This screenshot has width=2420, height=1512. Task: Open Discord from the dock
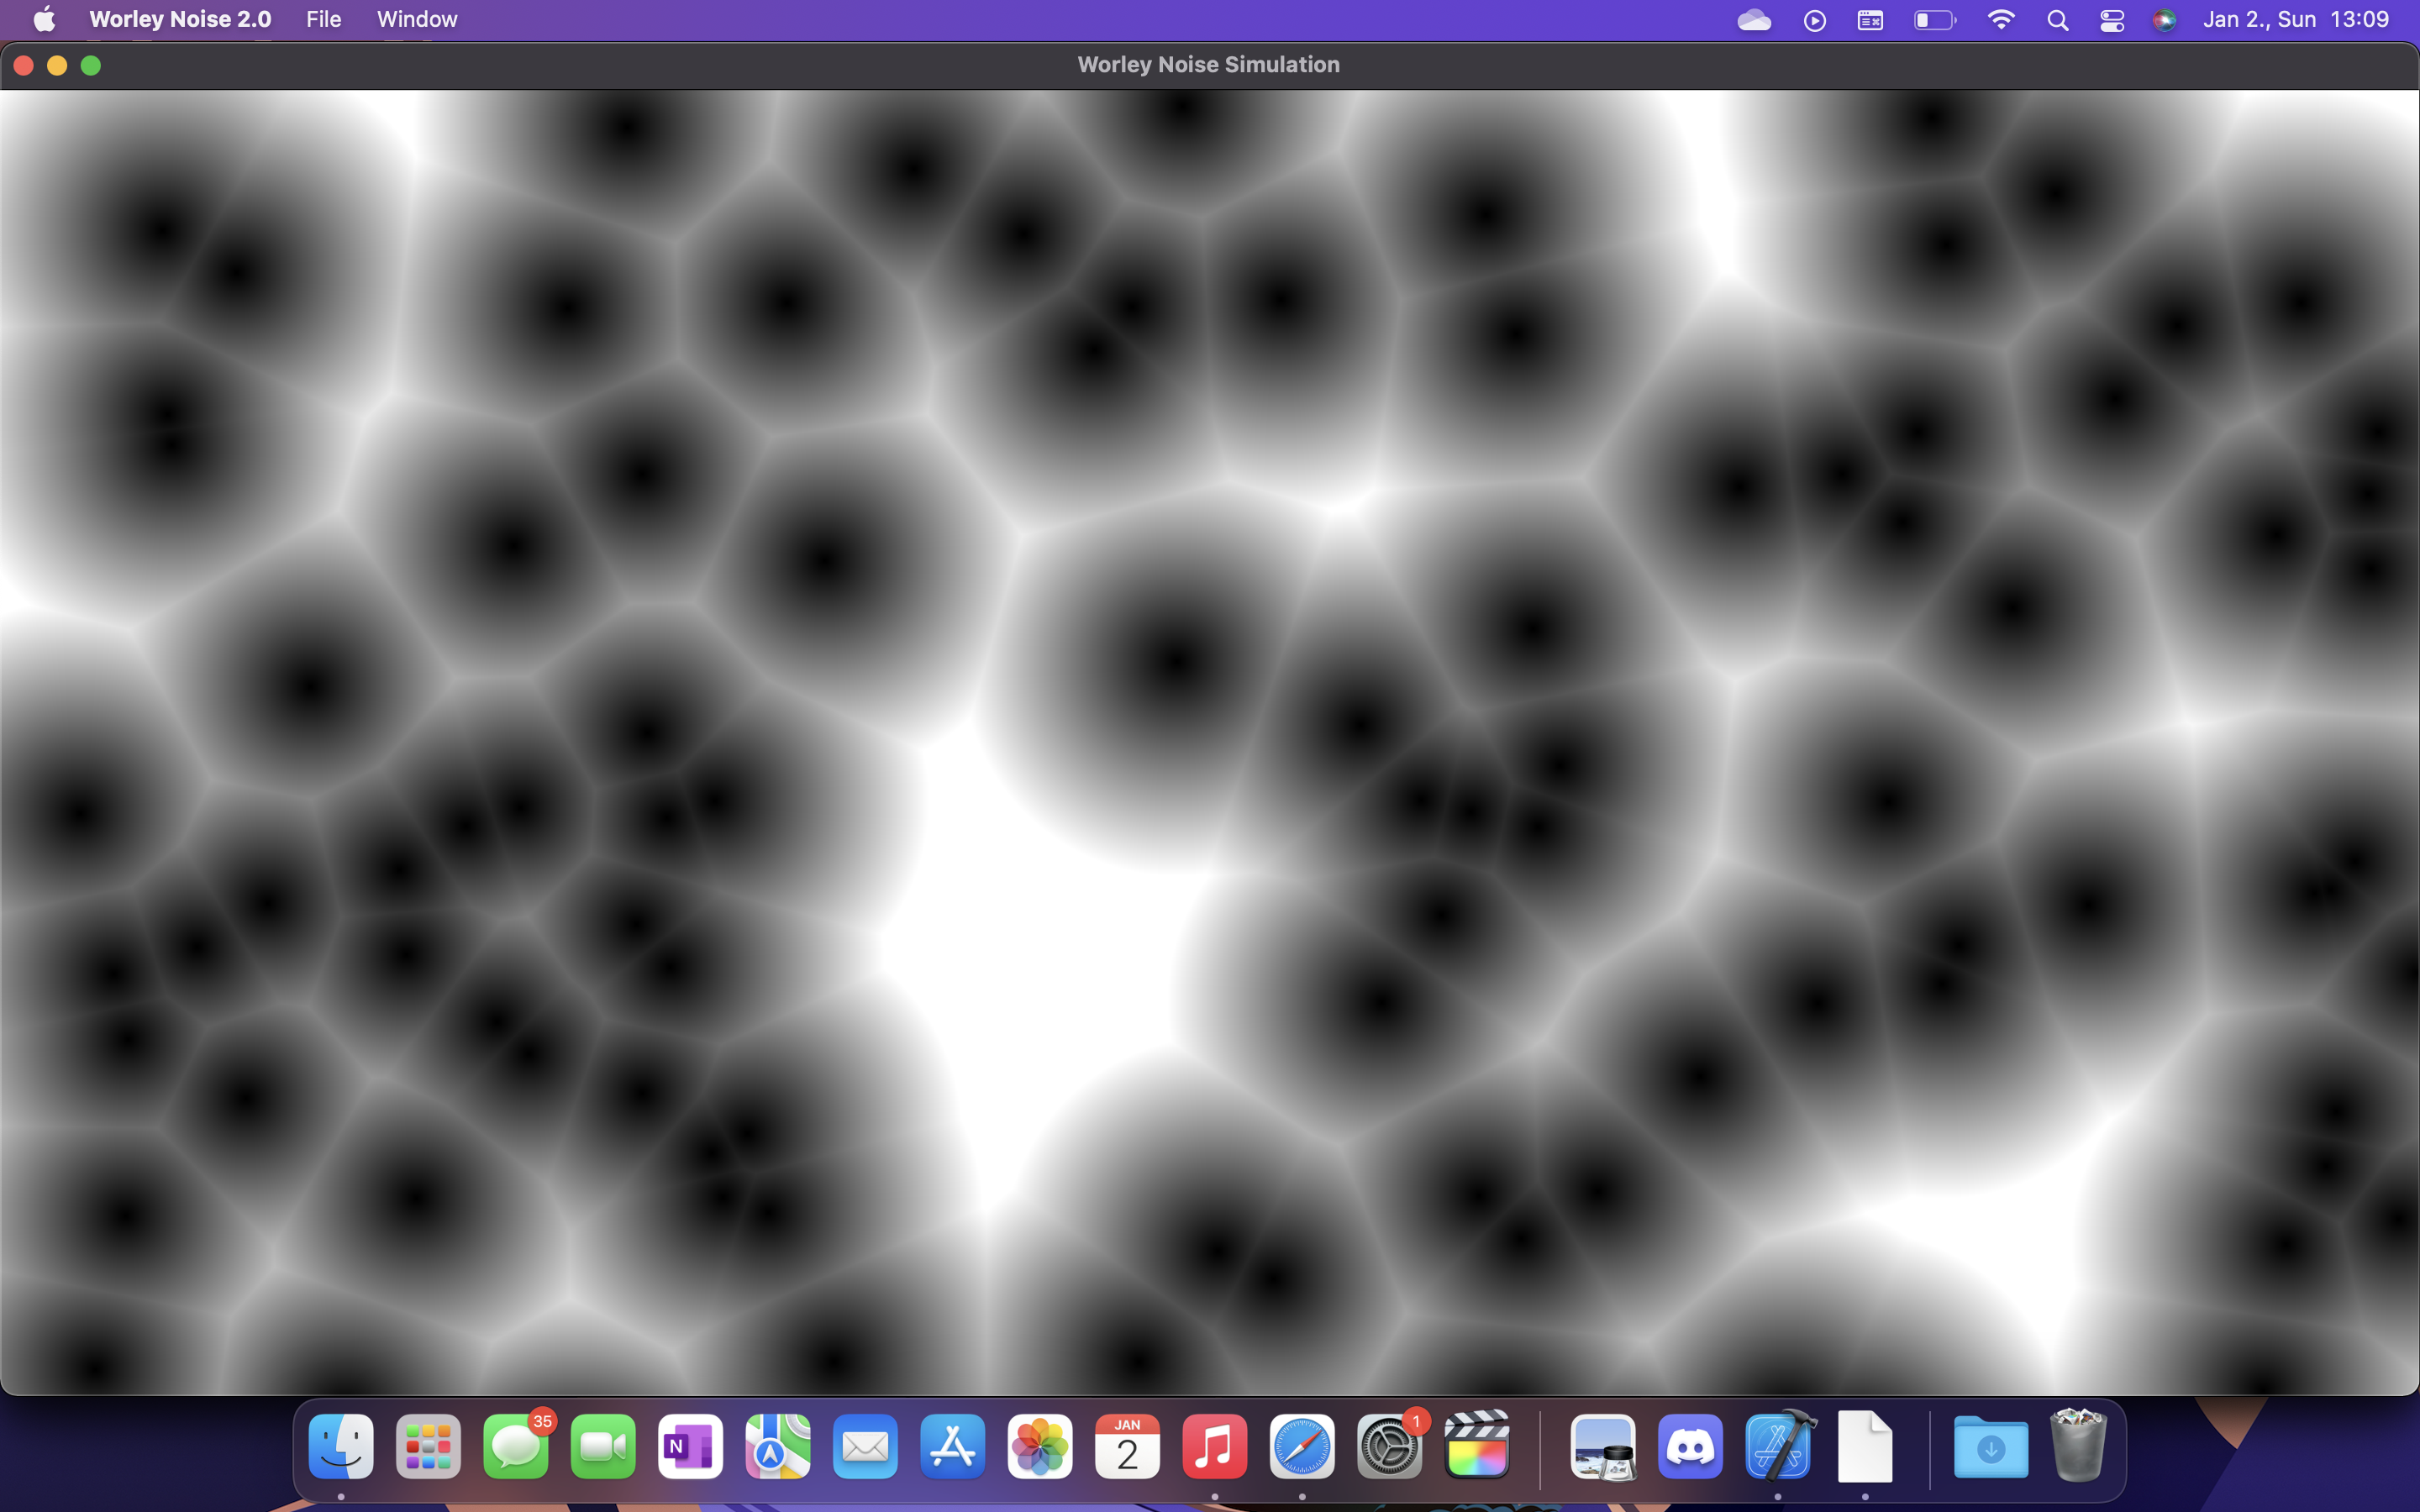coord(1690,1447)
